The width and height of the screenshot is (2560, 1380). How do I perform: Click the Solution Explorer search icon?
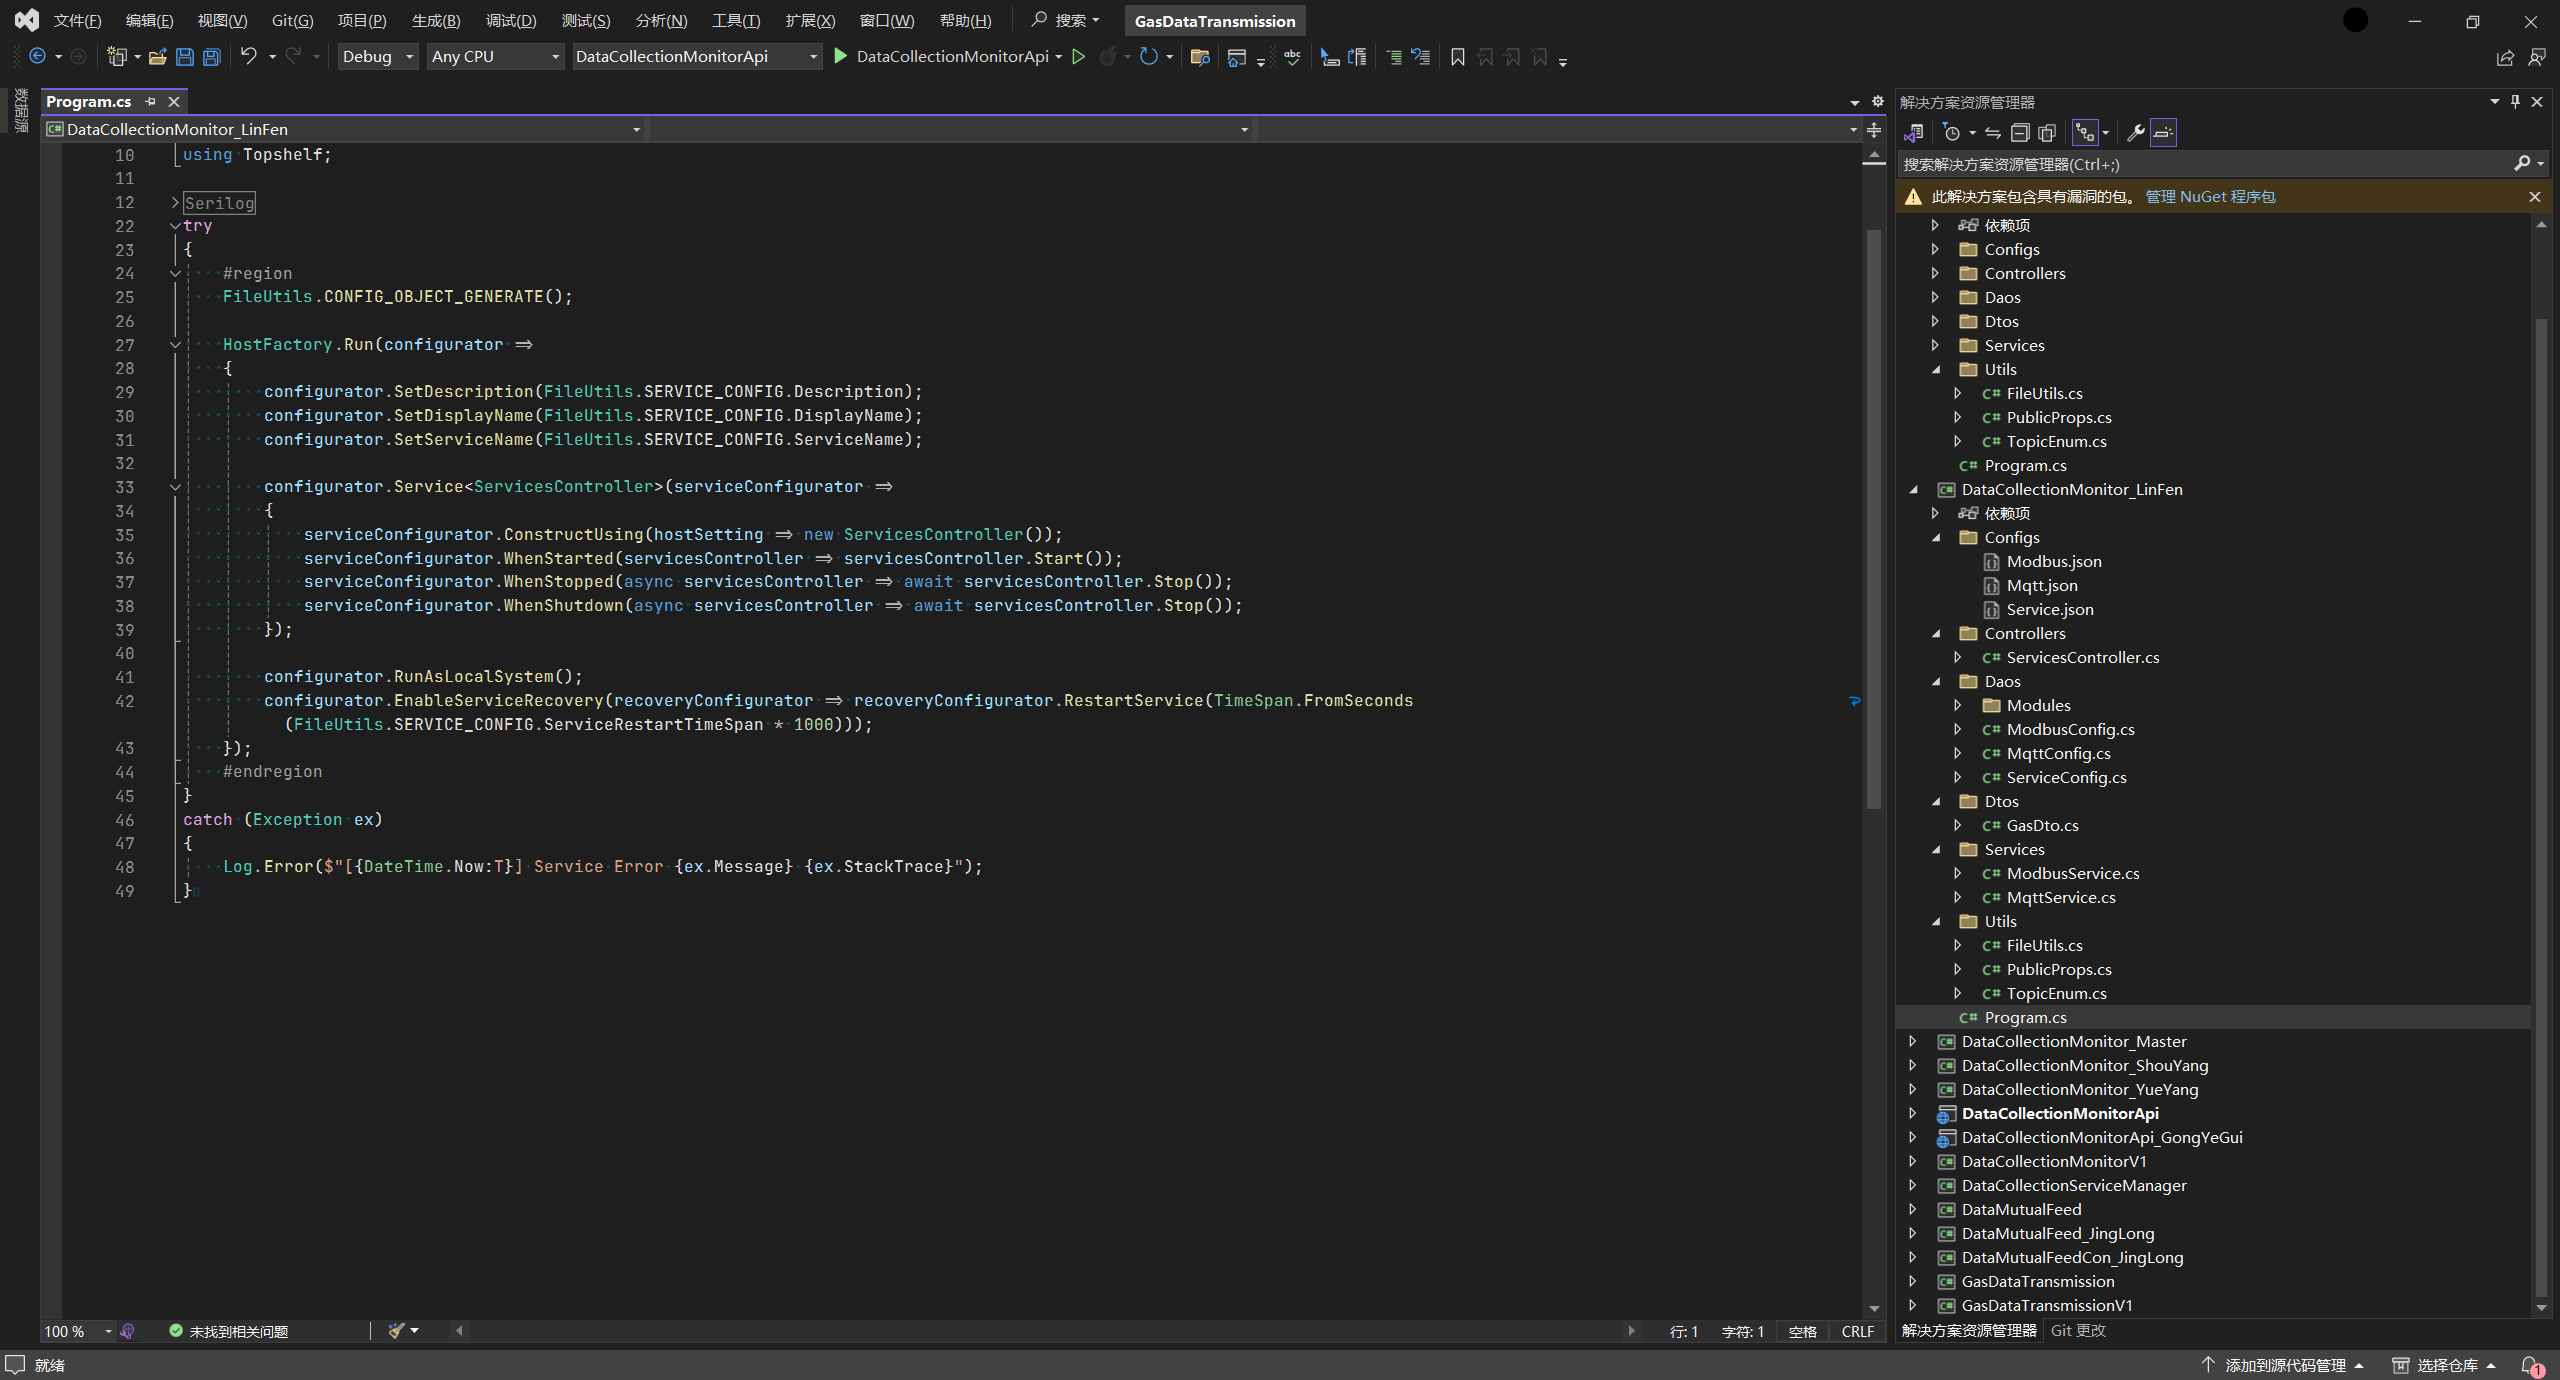click(2519, 163)
